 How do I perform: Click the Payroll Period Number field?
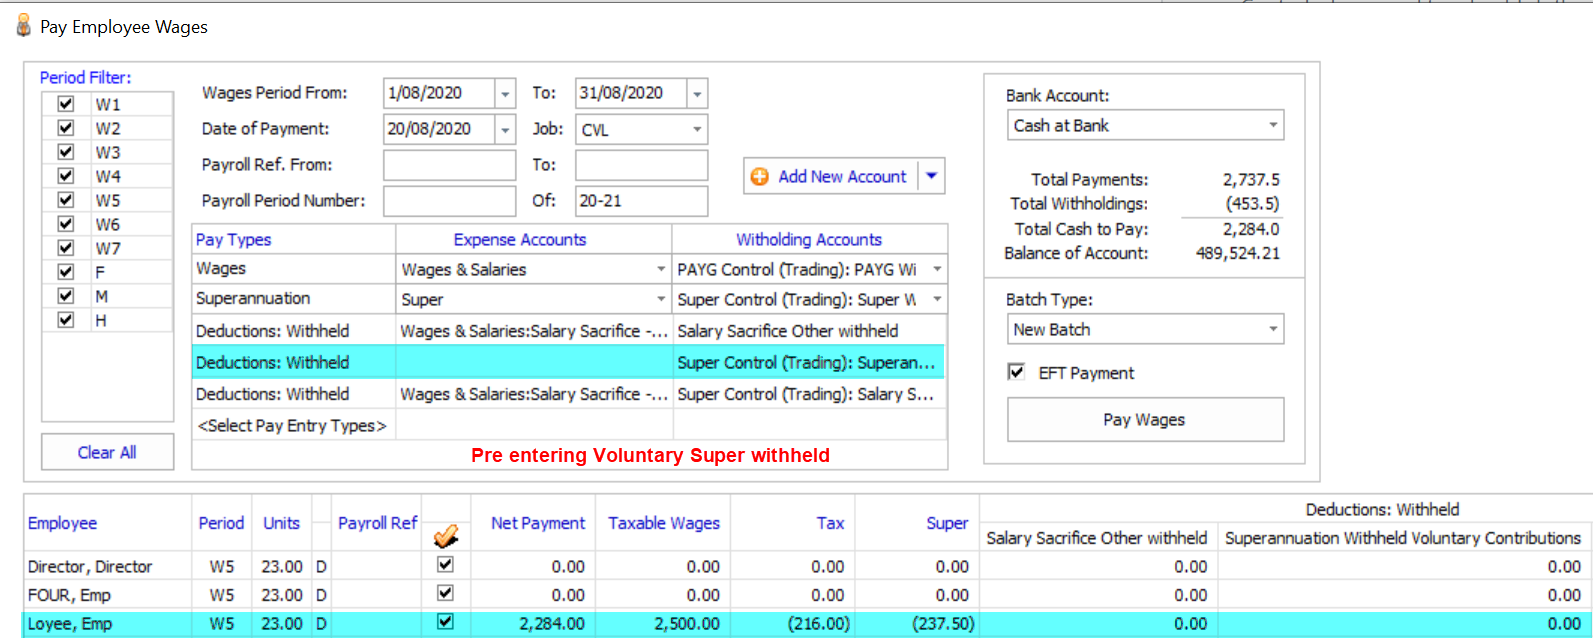(449, 201)
